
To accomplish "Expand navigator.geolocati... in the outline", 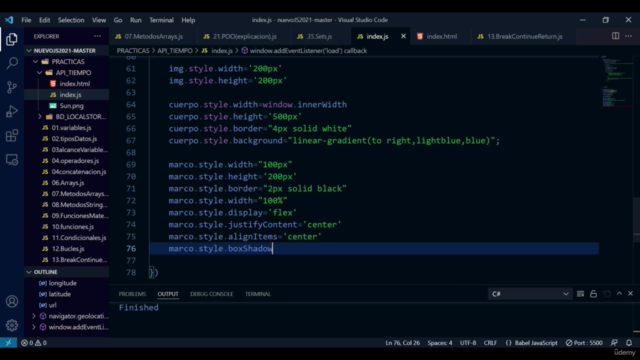I will (34, 316).
